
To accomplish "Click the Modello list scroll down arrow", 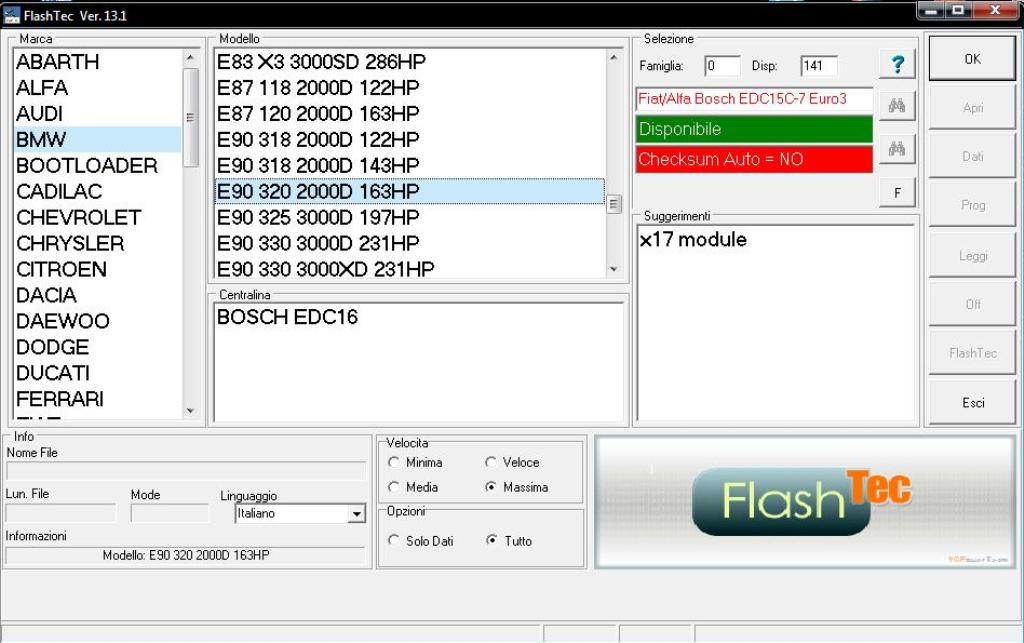I will (x=613, y=269).
